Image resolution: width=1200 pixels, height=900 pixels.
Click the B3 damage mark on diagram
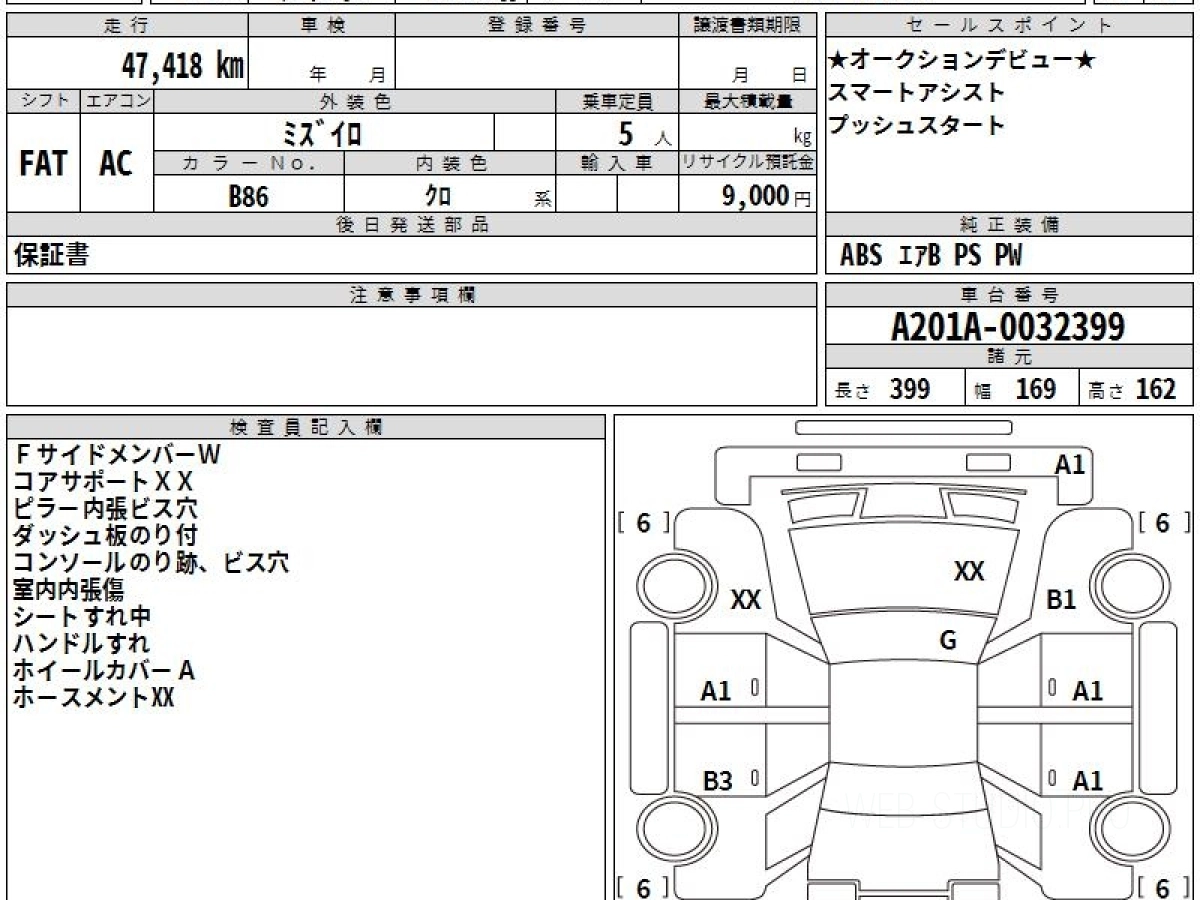(x=717, y=781)
